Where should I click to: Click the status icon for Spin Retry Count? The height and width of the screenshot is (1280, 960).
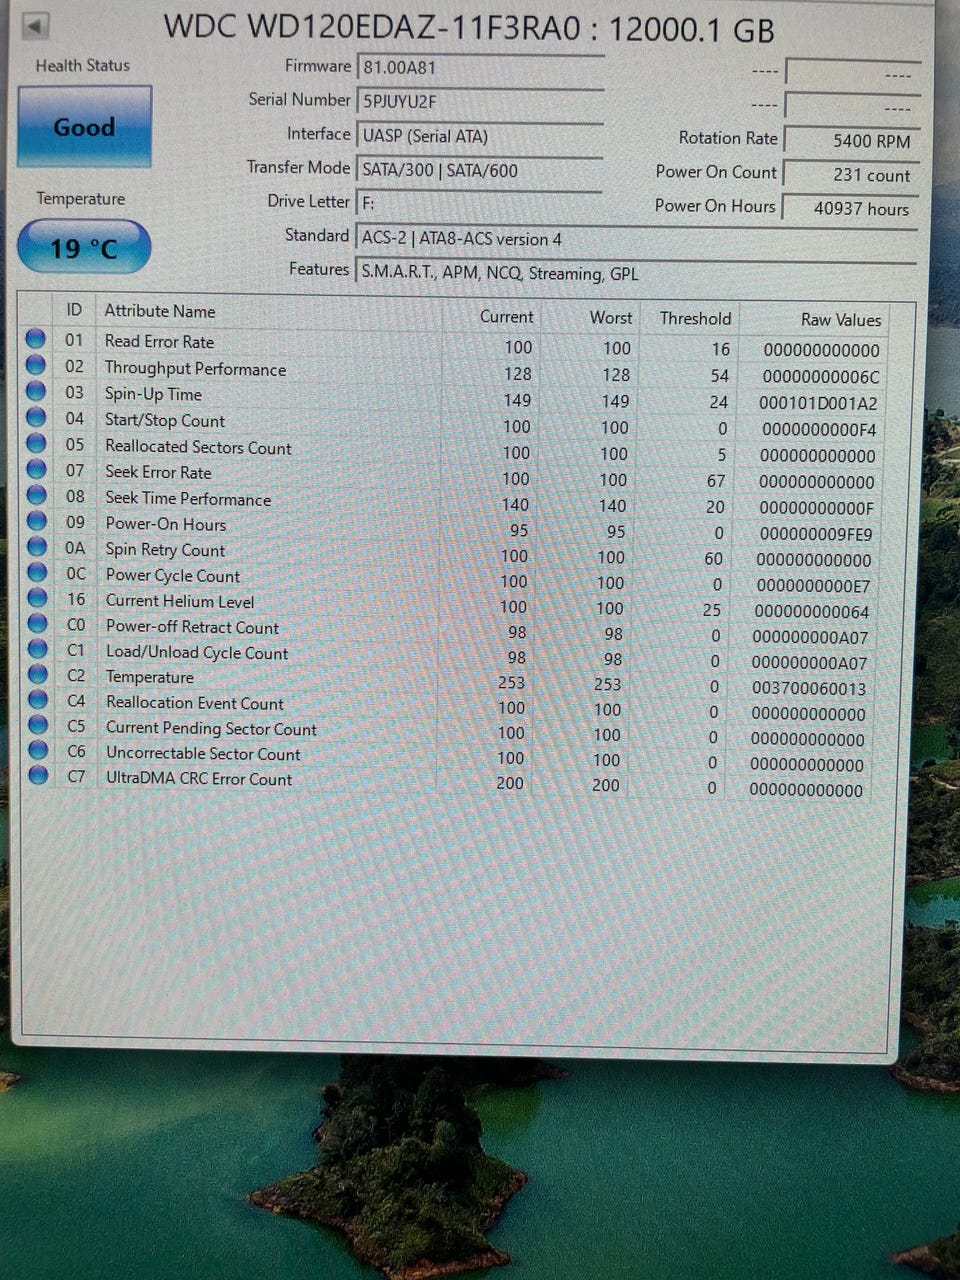tap(37, 547)
